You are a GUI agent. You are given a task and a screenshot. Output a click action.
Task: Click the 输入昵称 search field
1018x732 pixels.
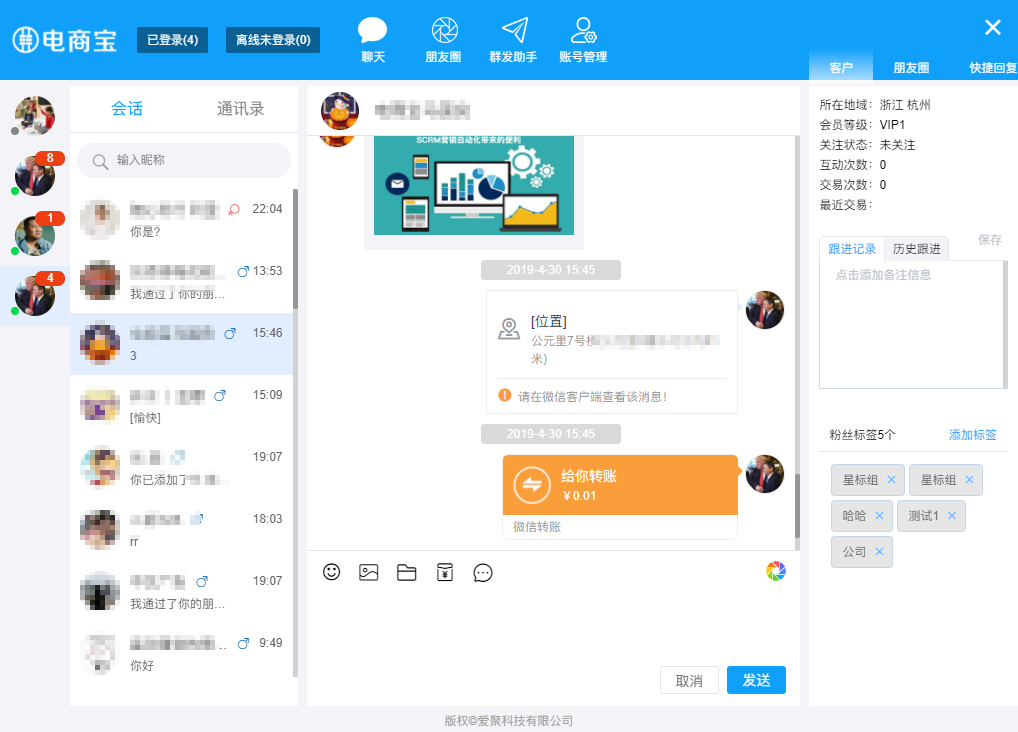click(184, 160)
